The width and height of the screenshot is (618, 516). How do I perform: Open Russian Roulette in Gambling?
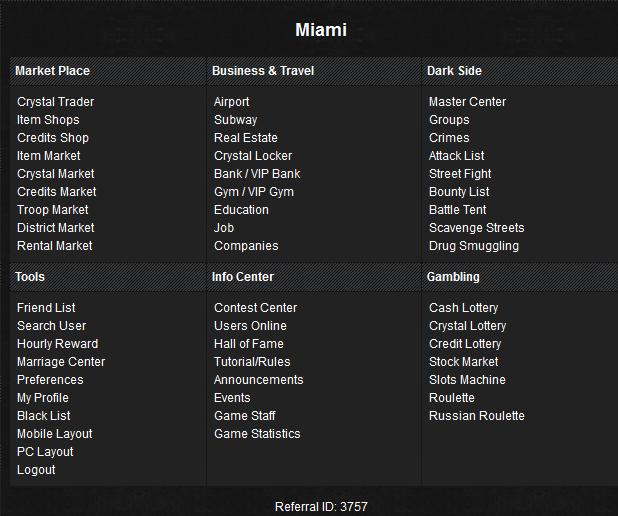pyautogui.click(x=476, y=416)
